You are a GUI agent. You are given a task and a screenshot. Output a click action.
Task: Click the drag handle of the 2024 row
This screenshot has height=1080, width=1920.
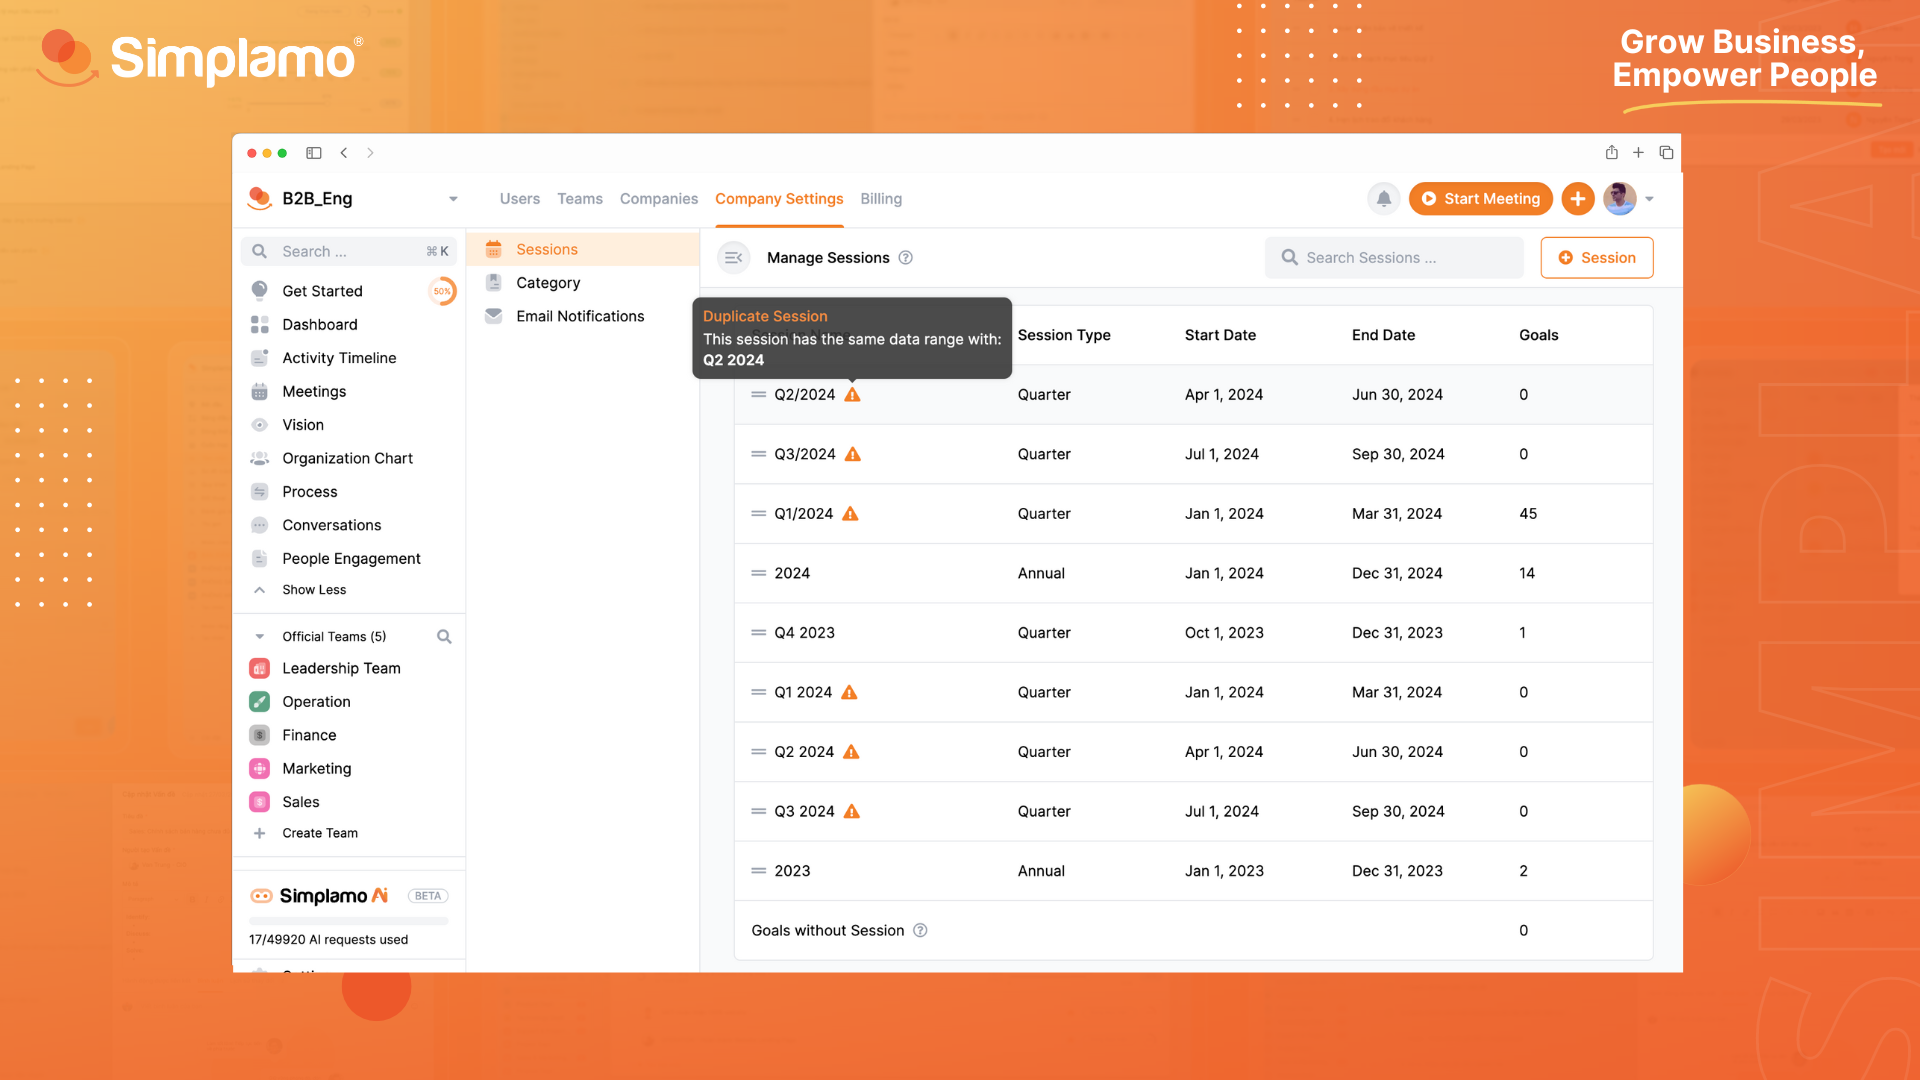tap(759, 573)
